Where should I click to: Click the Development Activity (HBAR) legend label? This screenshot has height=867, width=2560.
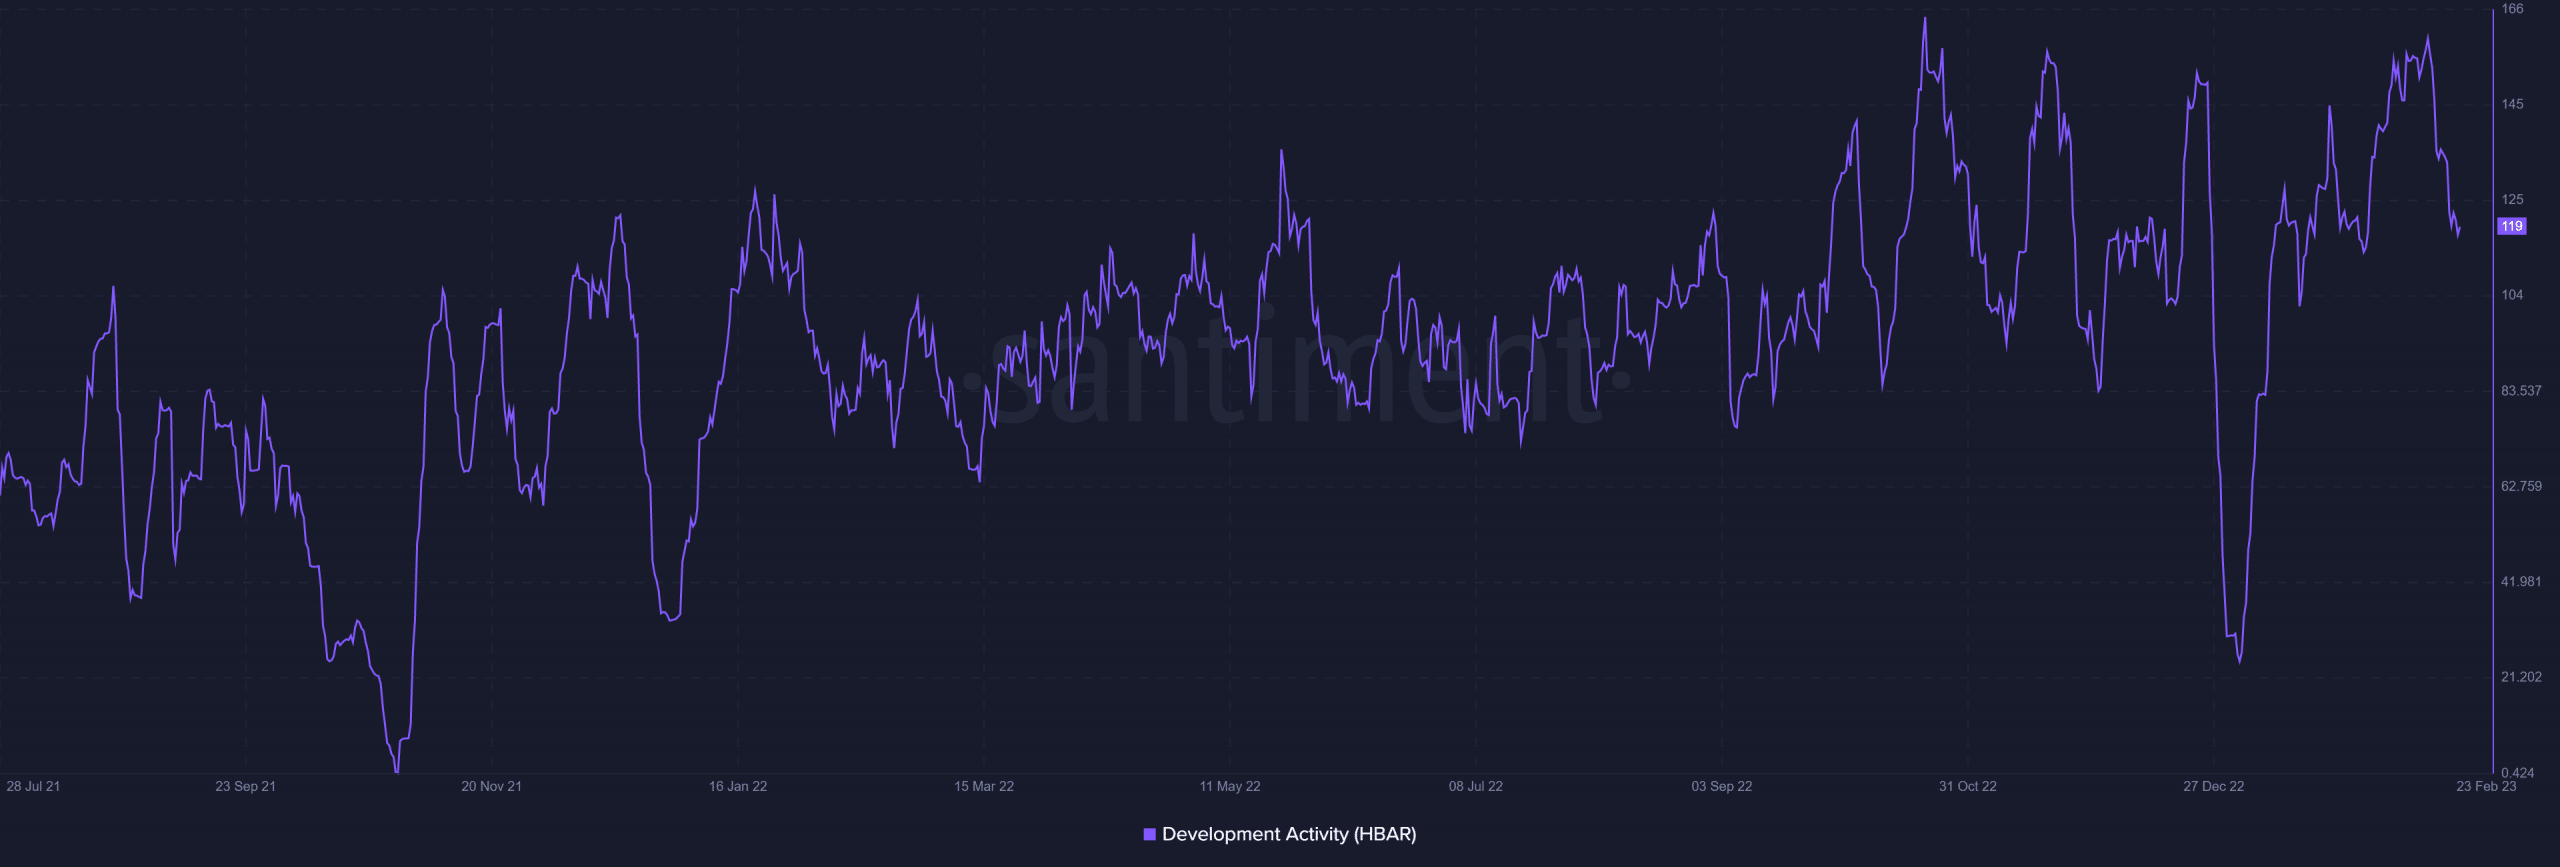pyautogui.click(x=1289, y=834)
